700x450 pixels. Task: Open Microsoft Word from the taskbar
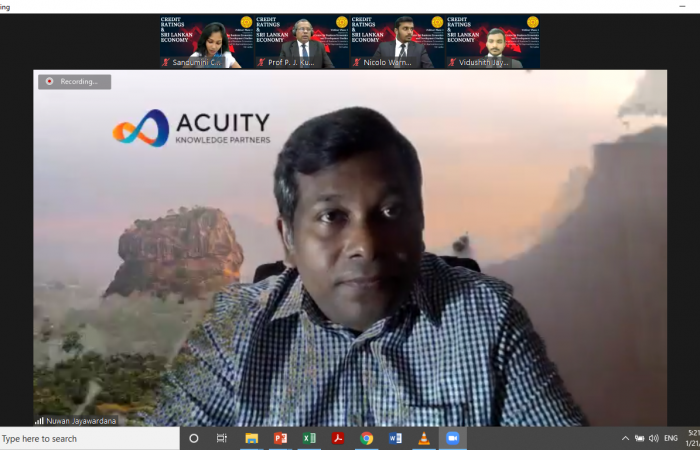click(x=395, y=438)
